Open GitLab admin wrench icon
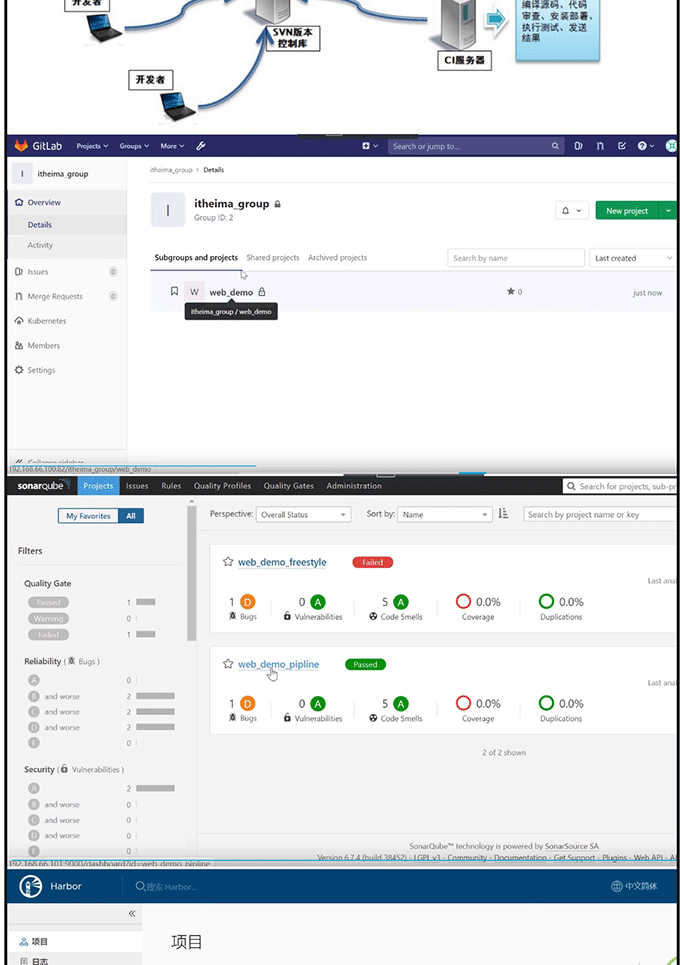The width and height of the screenshot is (680, 965). point(201,146)
